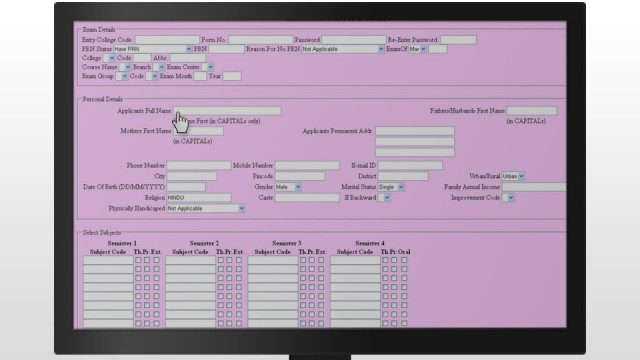Open the Gender dropdown showing Male
640x360 pixels.
click(288, 187)
